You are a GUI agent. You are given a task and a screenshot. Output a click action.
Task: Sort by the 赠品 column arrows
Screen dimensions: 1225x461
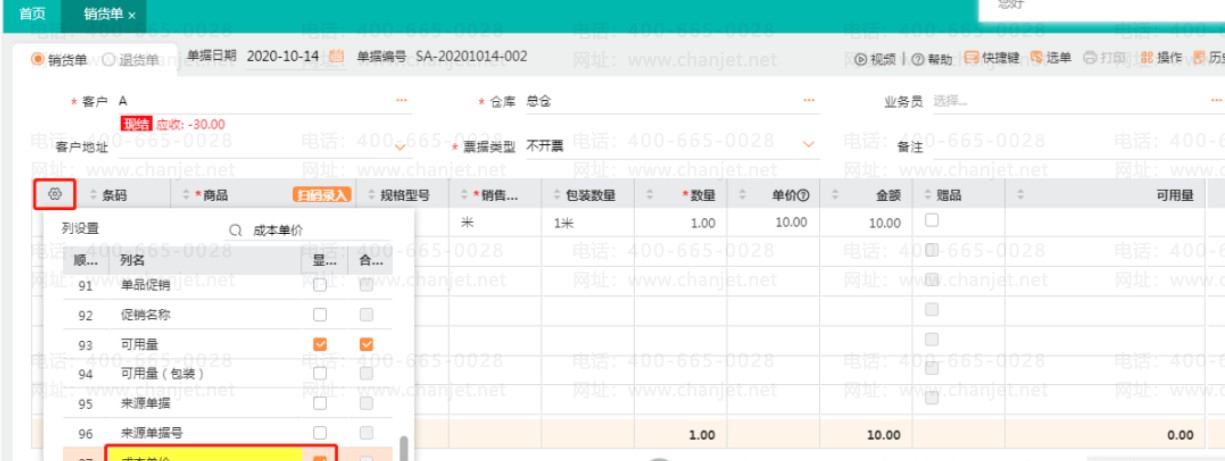[928, 196]
